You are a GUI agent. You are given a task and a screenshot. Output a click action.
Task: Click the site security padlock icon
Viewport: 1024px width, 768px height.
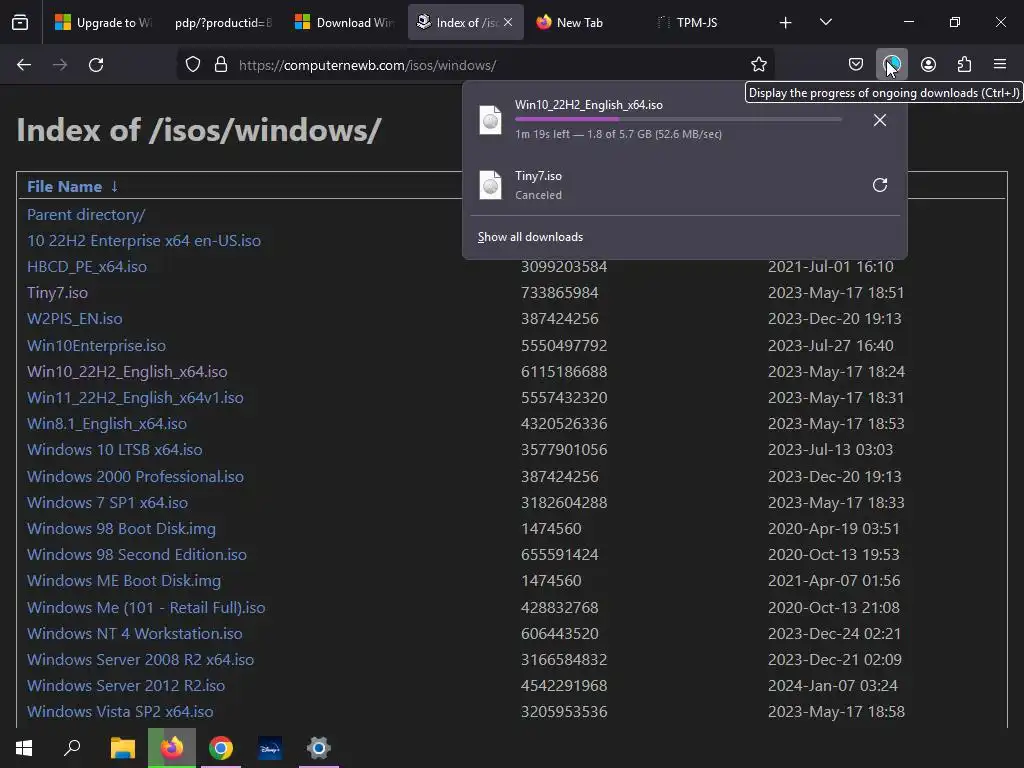click(x=221, y=65)
